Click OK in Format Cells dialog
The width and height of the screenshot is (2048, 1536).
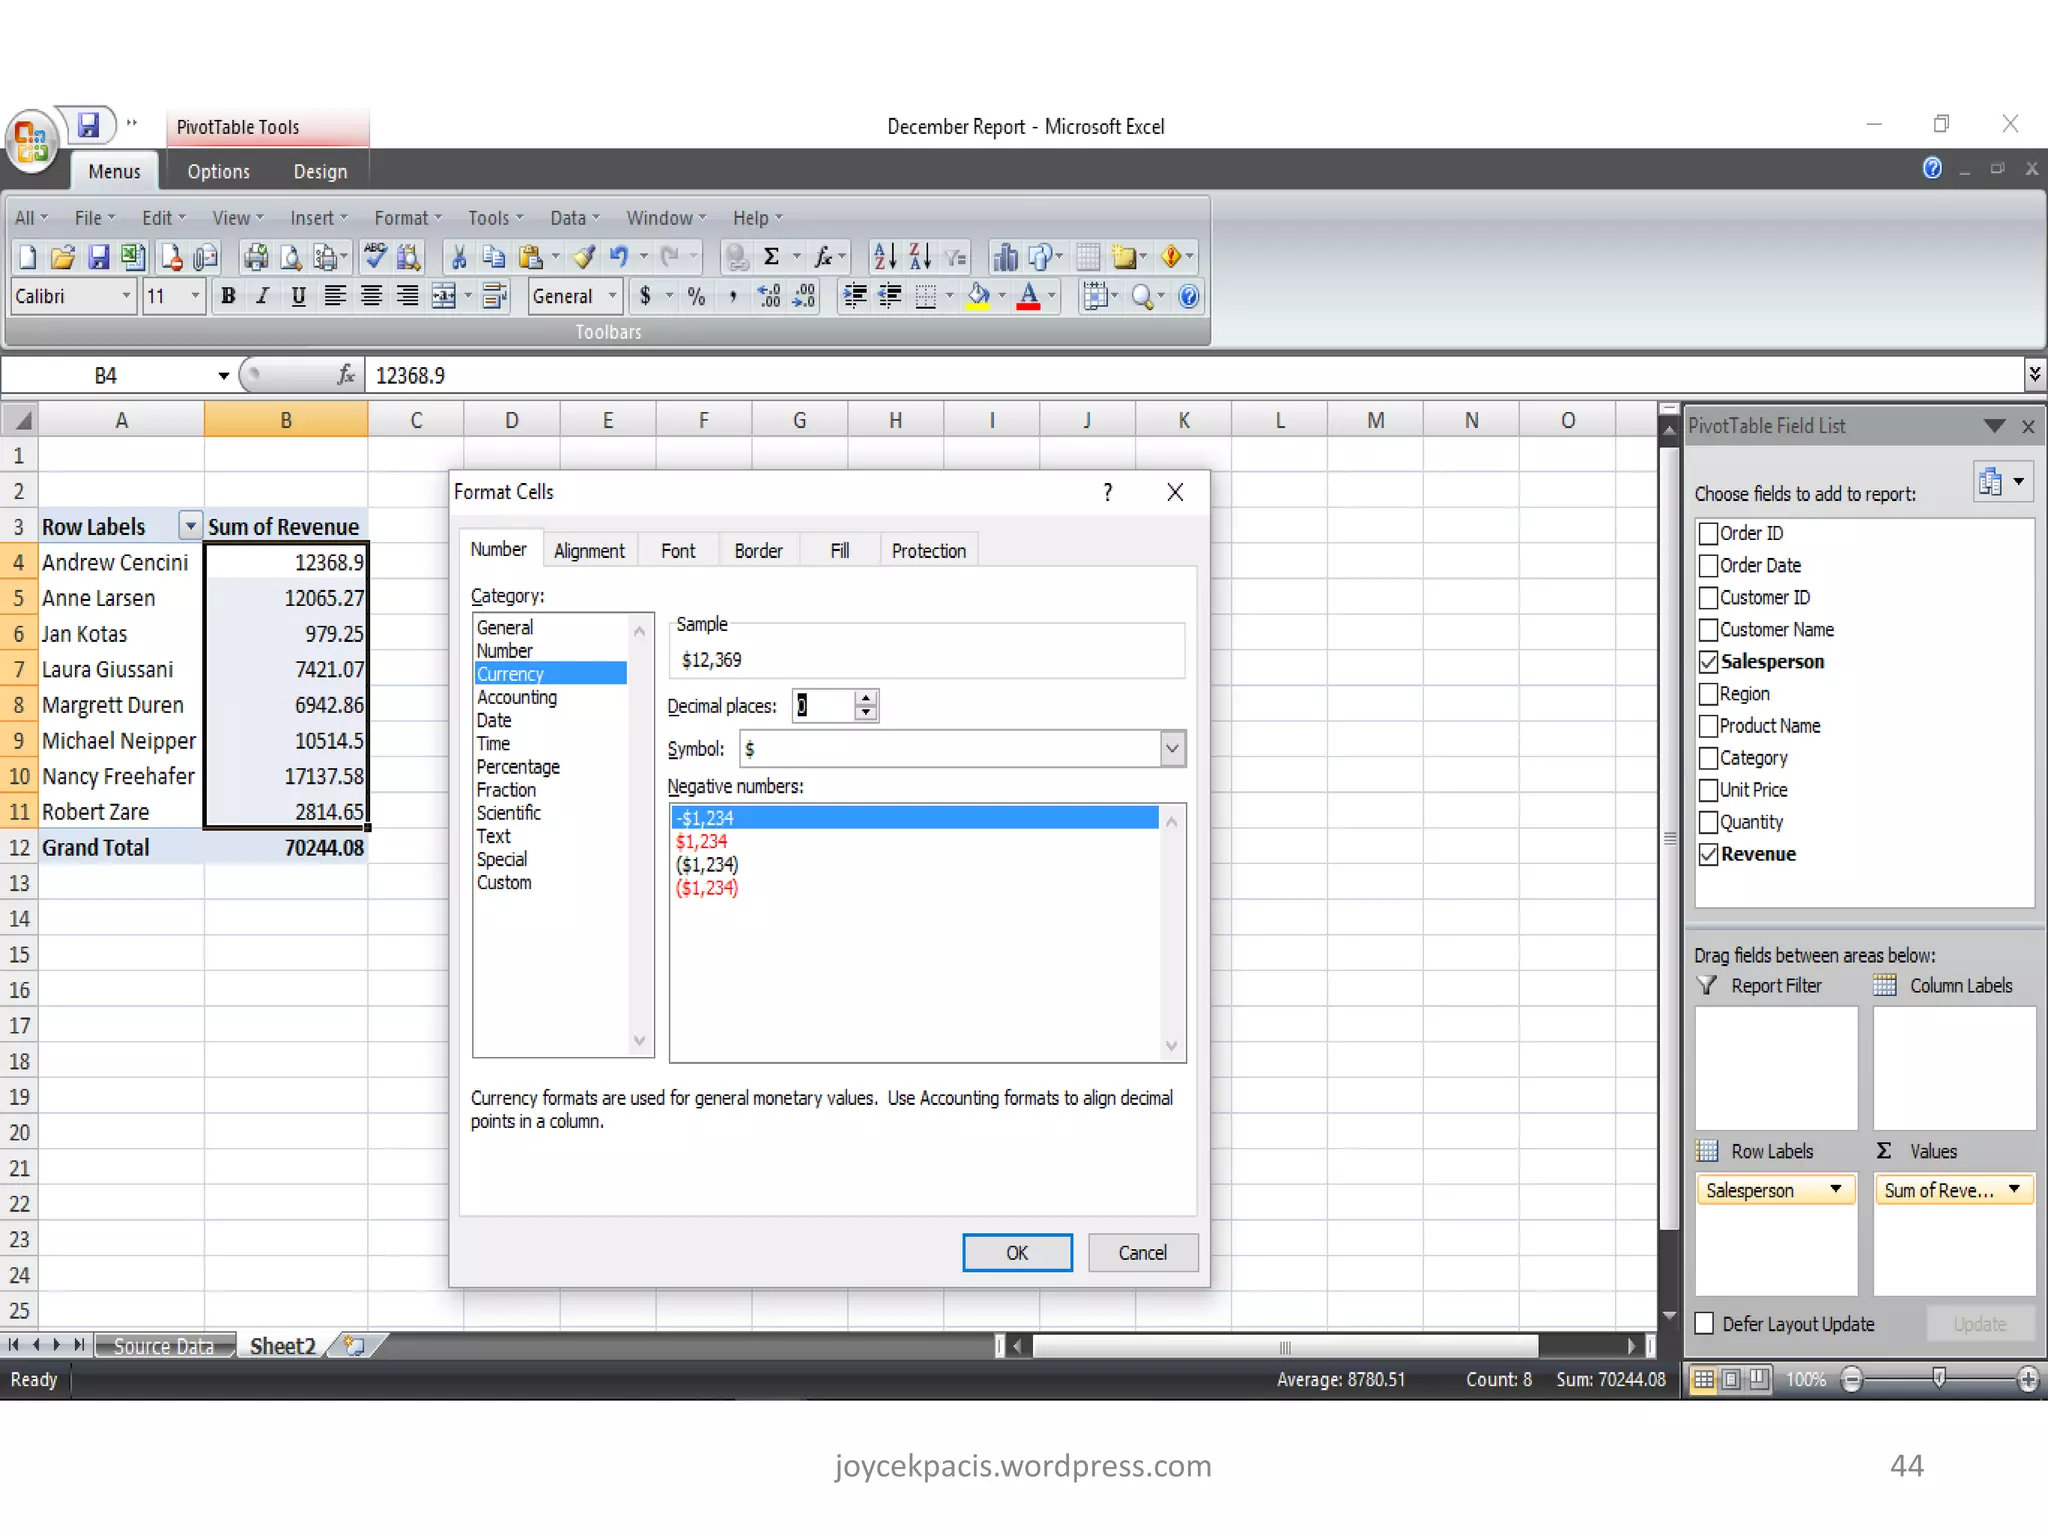pyautogui.click(x=1016, y=1252)
